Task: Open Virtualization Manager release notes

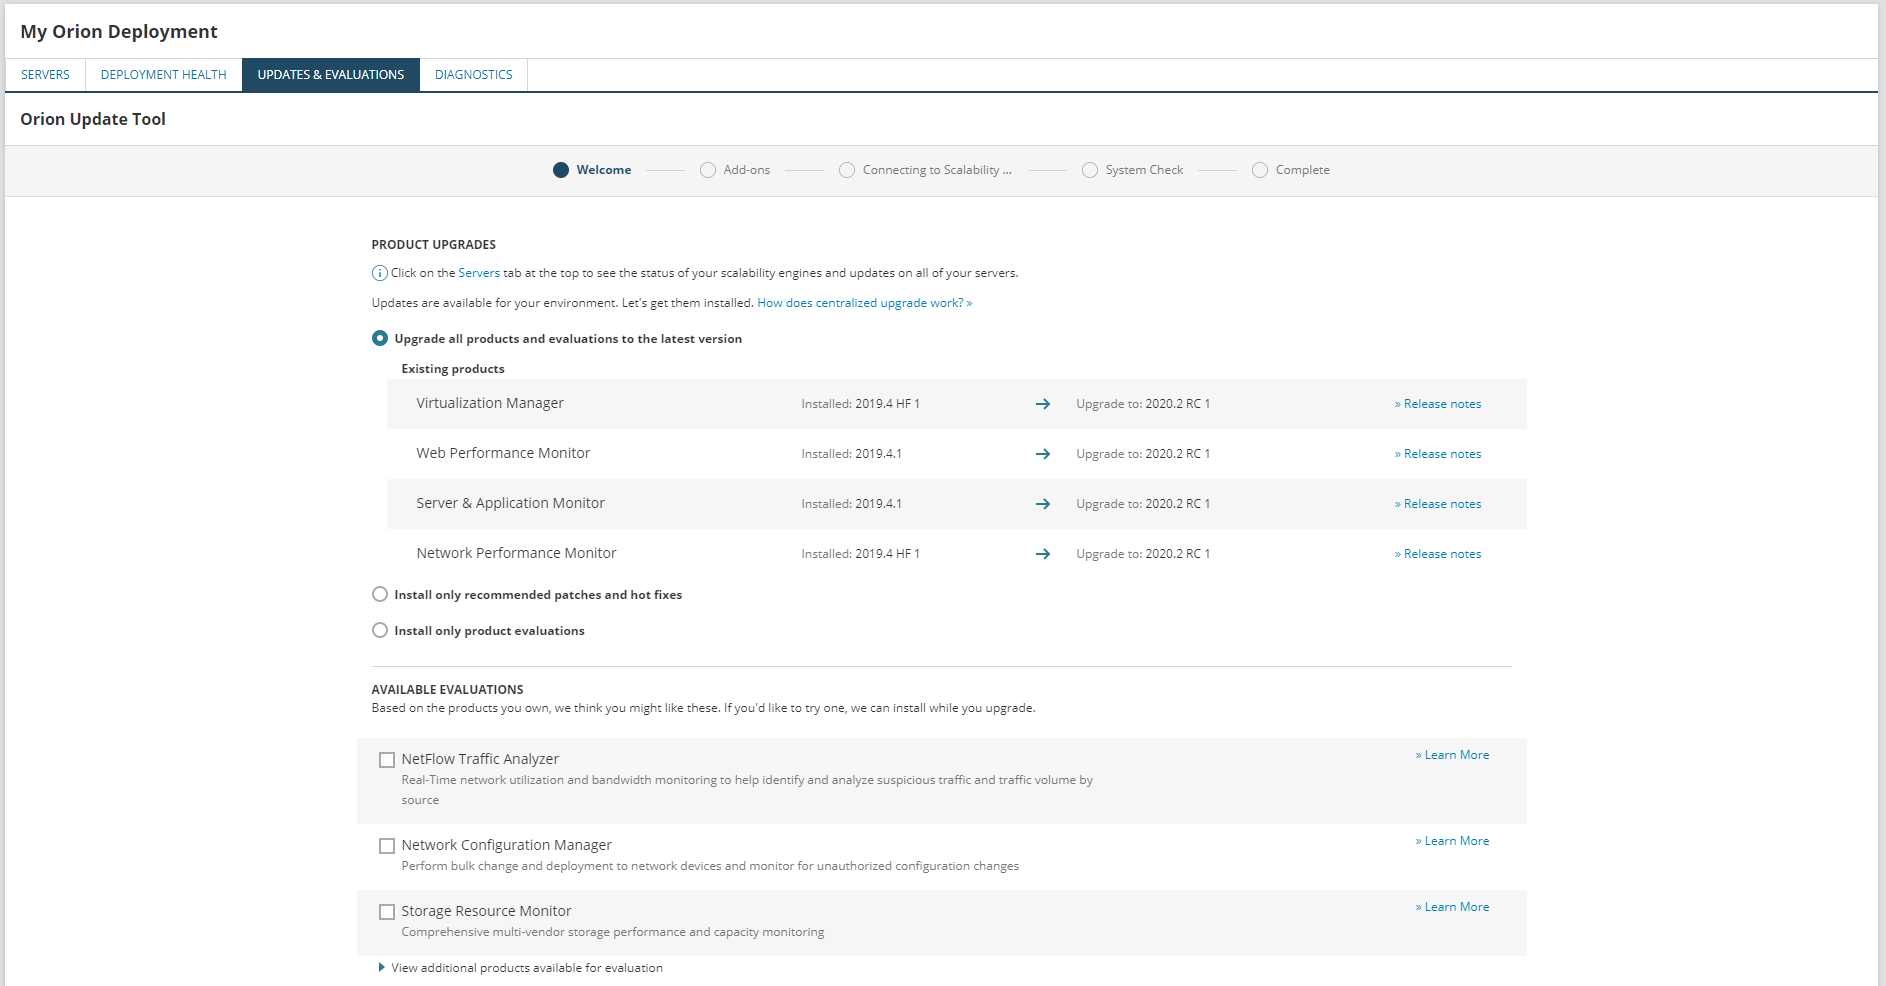Action: tap(1438, 404)
